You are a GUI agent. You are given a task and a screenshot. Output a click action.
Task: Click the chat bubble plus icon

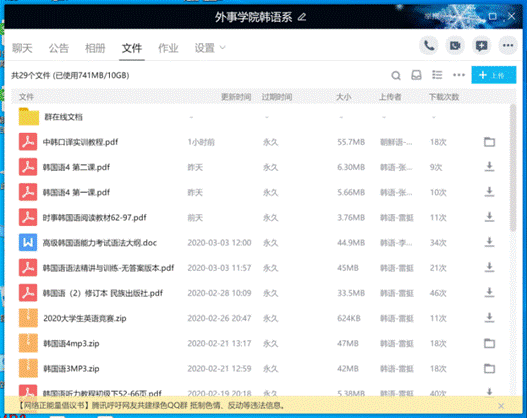pyautogui.click(x=481, y=45)
